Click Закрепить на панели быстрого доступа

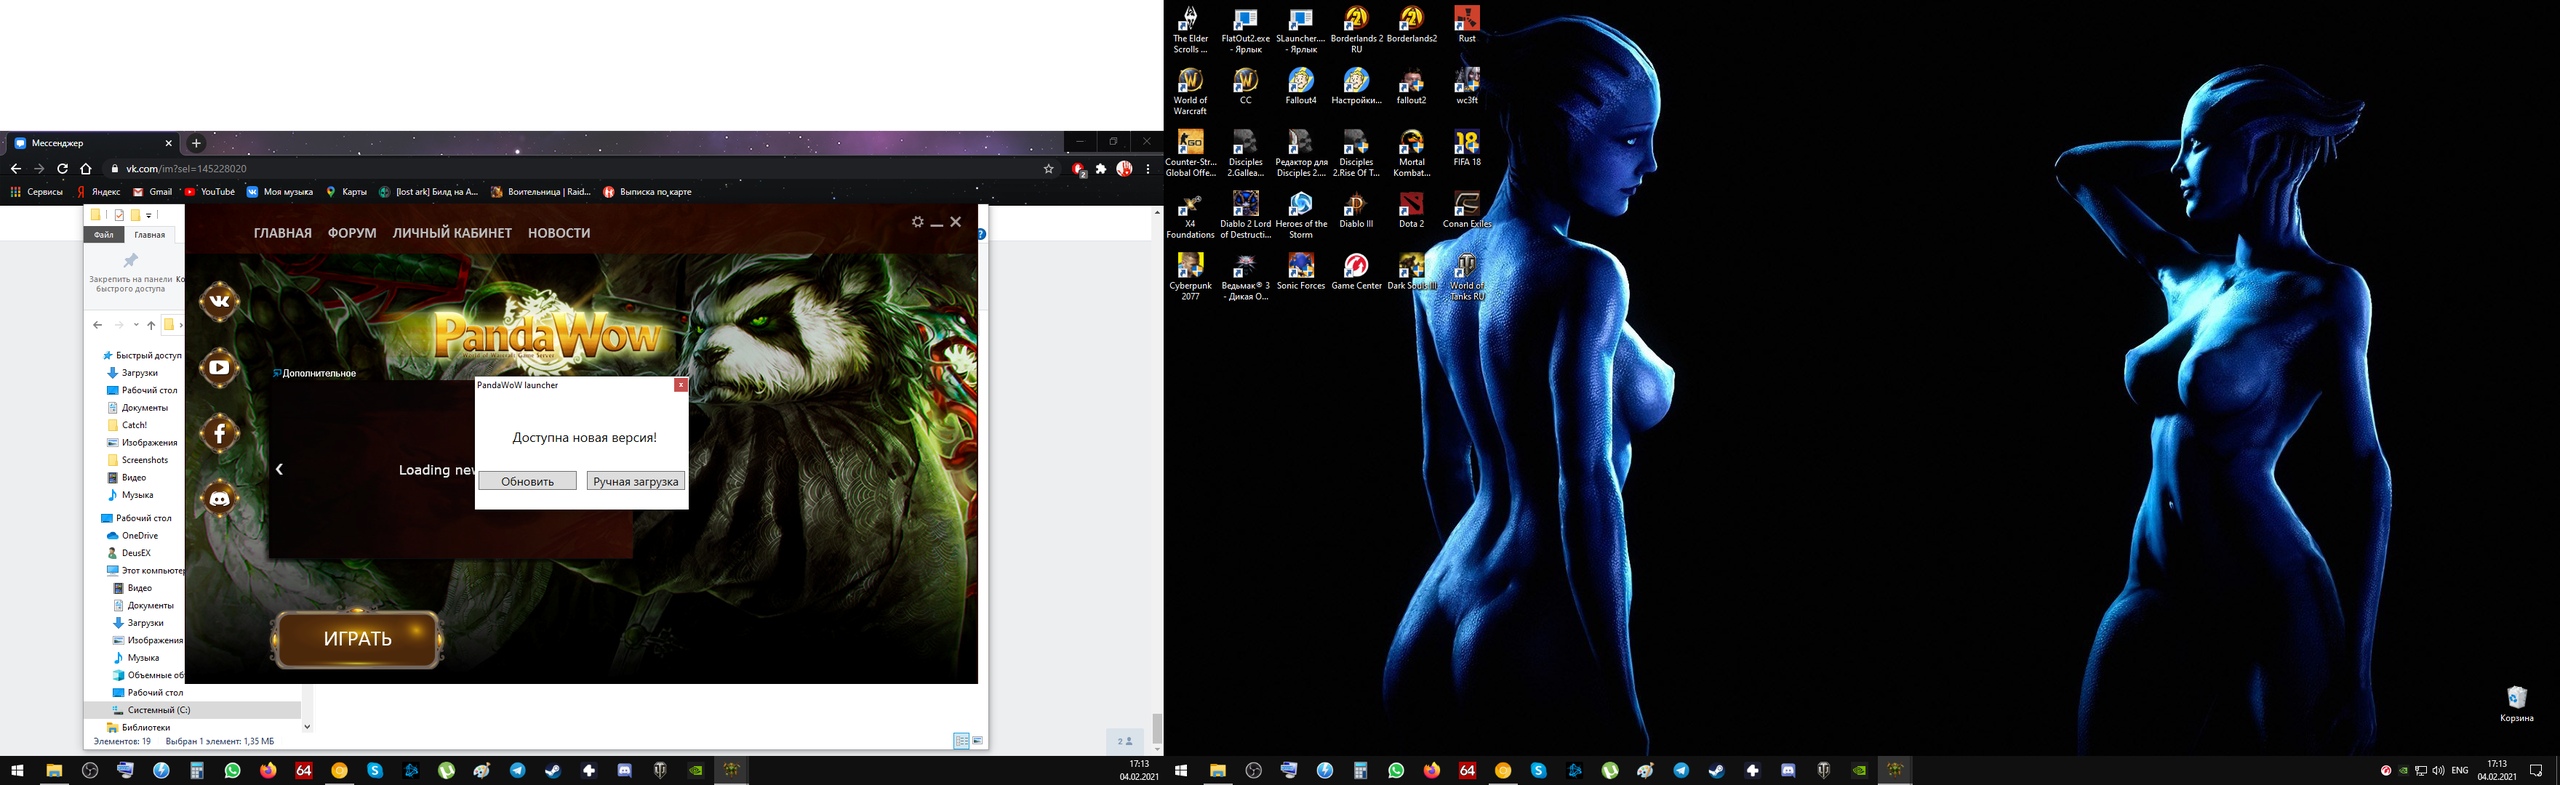[130, 273]
